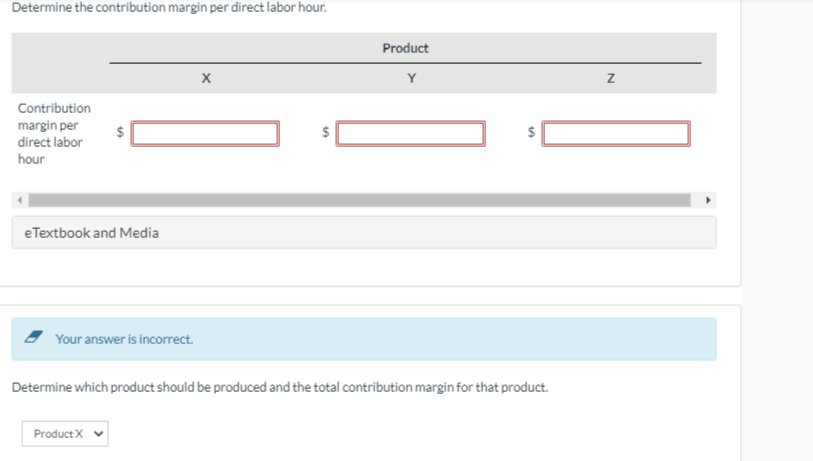Click the horizontal scrollbar thumb
Image resolution: width=813 pixels, height=461 pixels.
click(x=359, y=200)
